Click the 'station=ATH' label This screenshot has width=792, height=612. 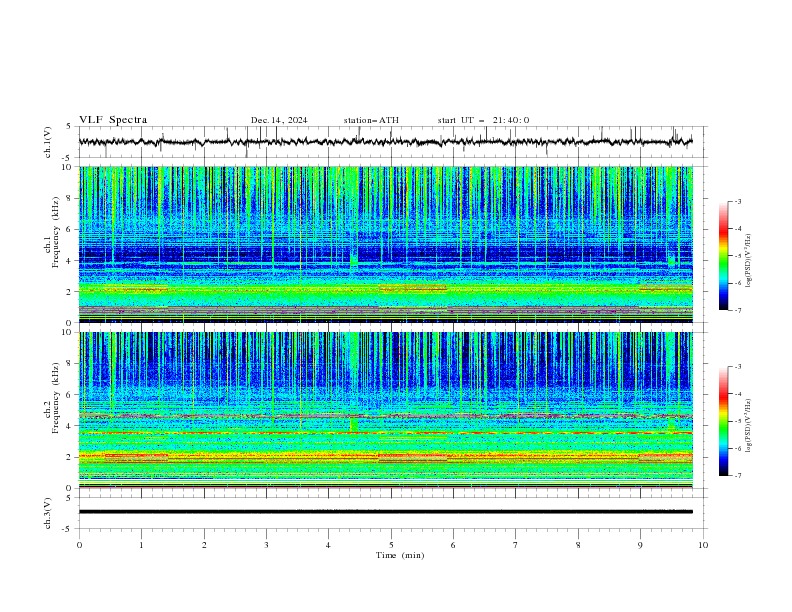pos(371,120)
